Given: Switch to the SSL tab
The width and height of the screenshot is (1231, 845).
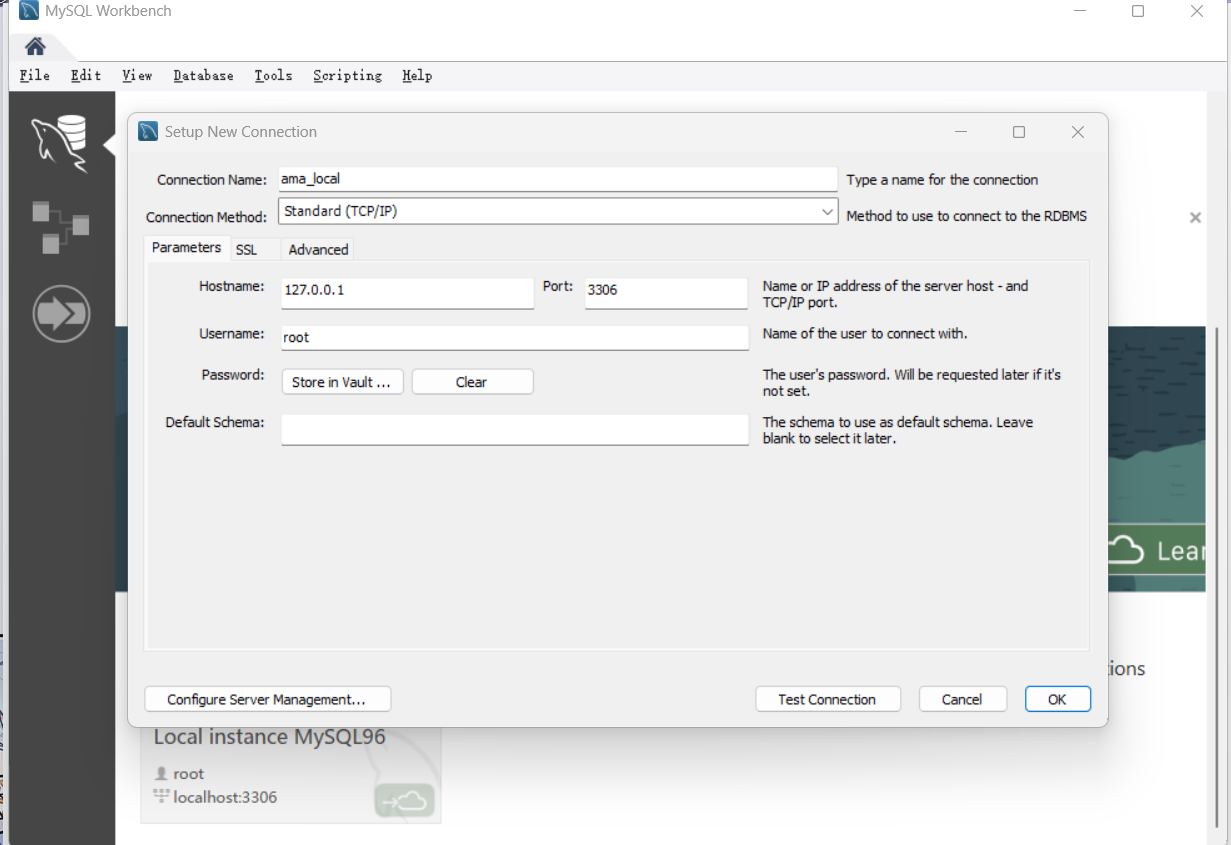Looking at the screenshot, I should 247,249.
